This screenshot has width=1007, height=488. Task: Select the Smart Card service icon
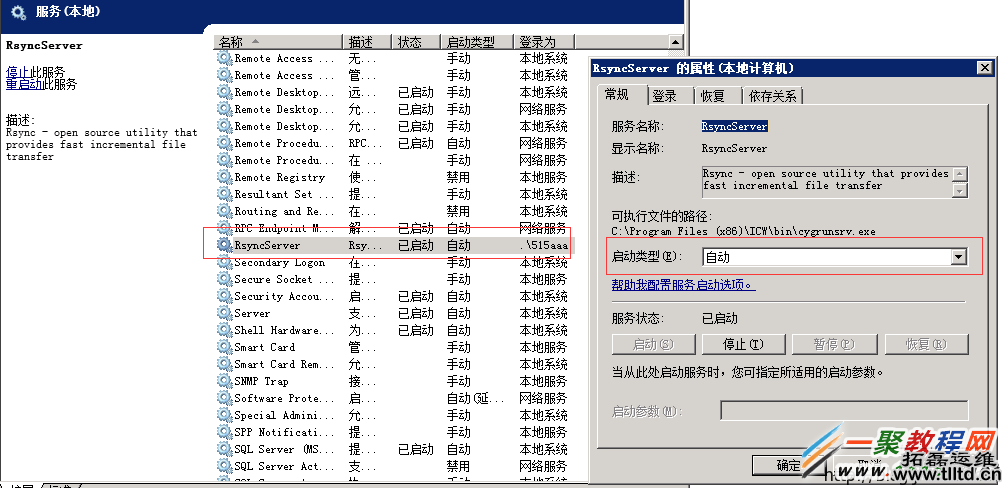click(225, 347)
